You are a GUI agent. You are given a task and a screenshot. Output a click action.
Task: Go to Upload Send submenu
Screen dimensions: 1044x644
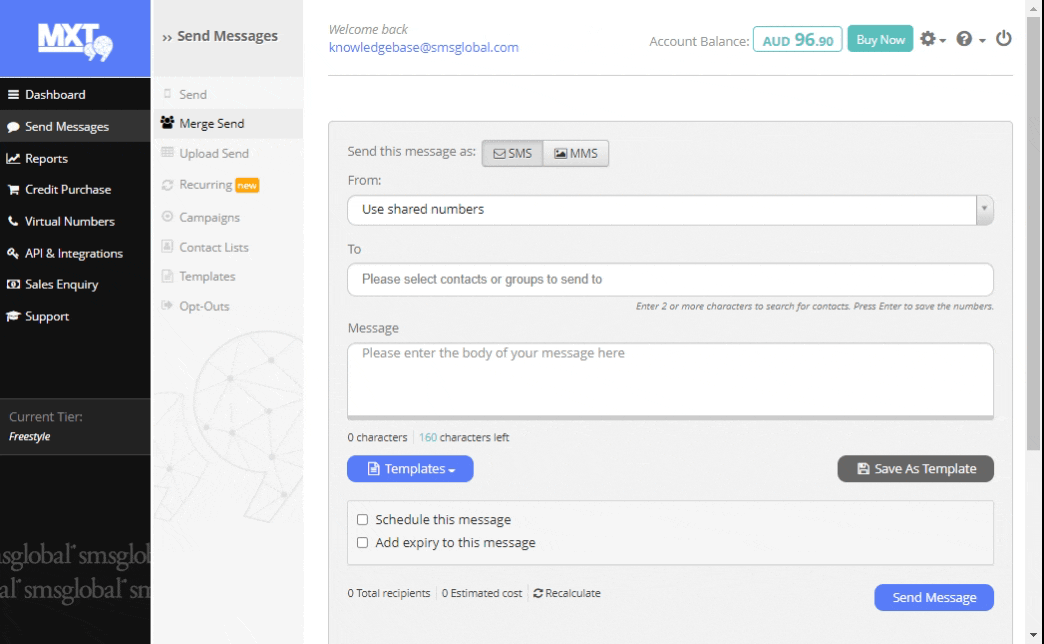pos(213,154)
